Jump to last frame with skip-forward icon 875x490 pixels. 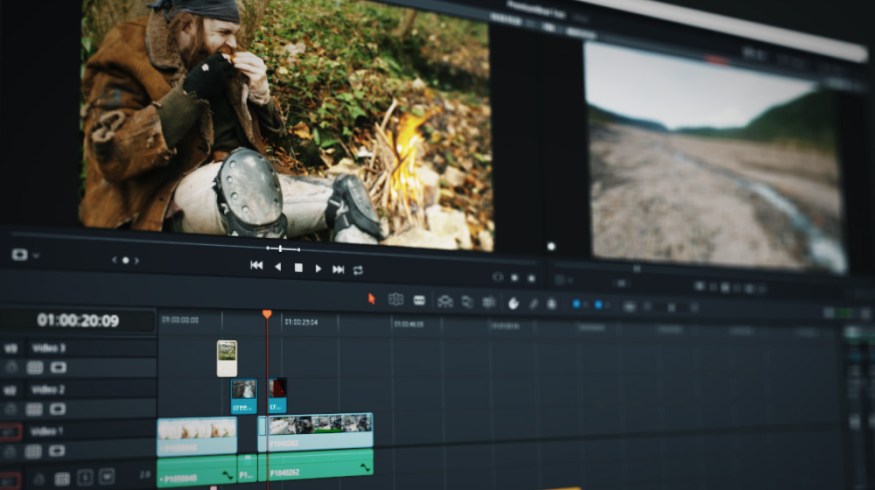pos(338,269)
